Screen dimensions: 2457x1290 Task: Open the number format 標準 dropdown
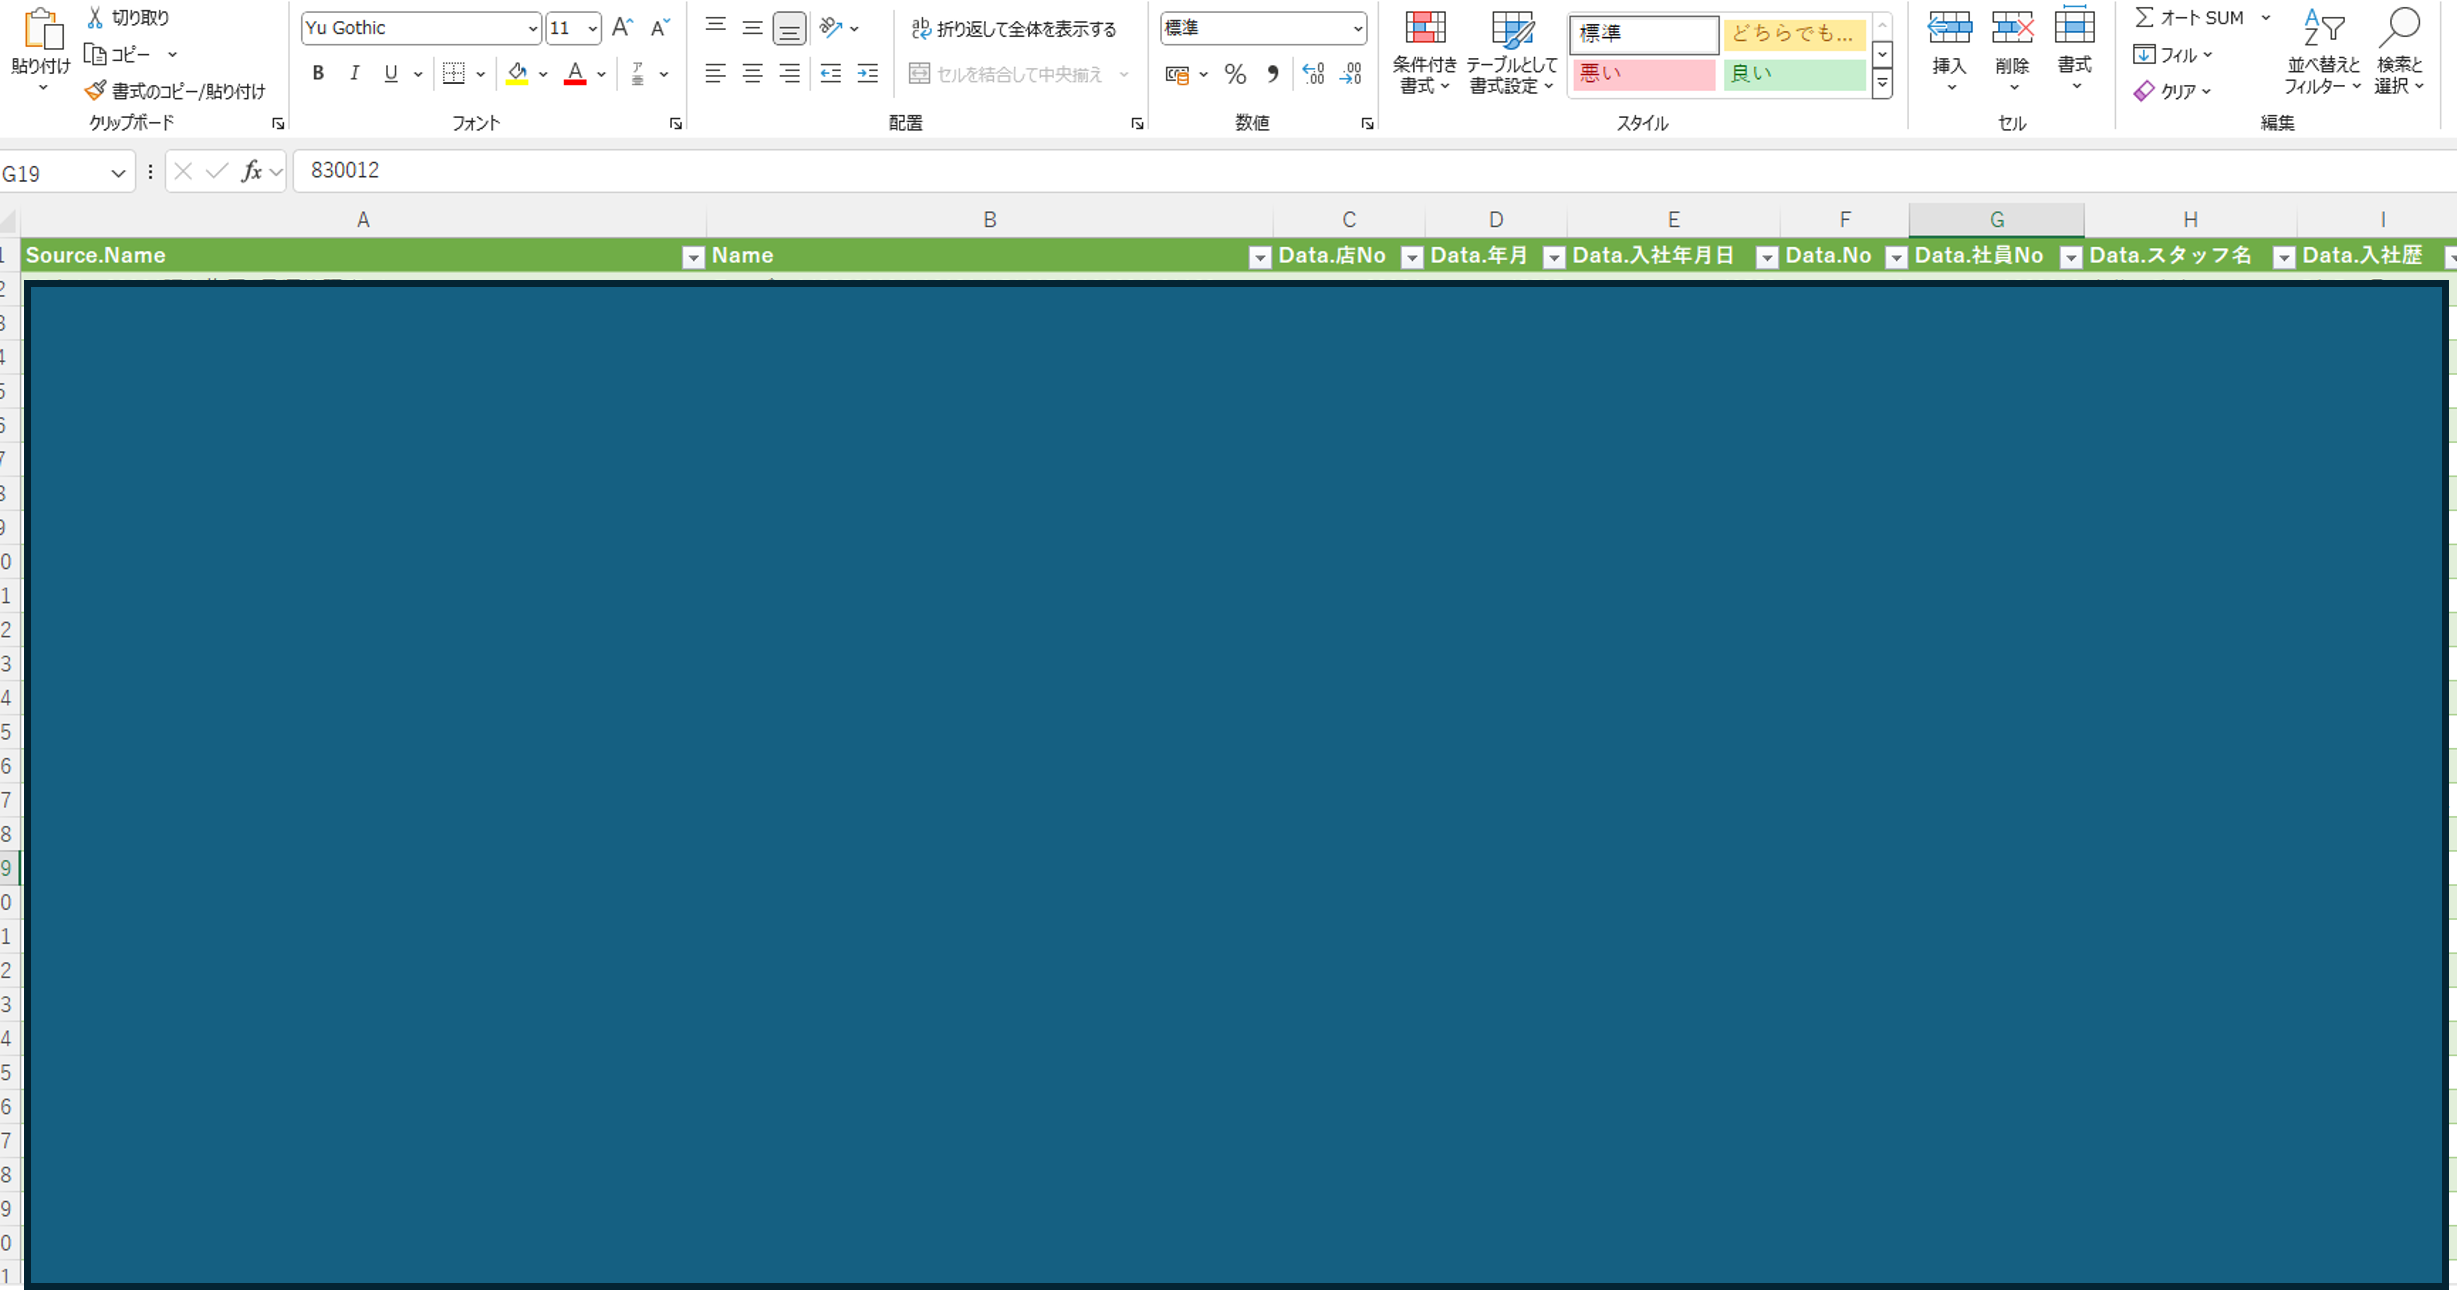(x=1356, y=28)
